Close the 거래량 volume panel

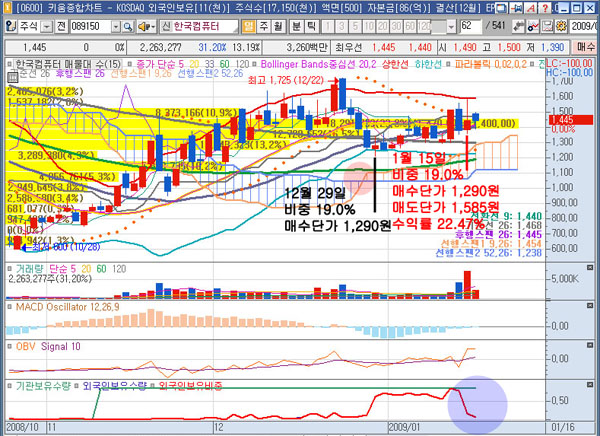click(590, 267)
